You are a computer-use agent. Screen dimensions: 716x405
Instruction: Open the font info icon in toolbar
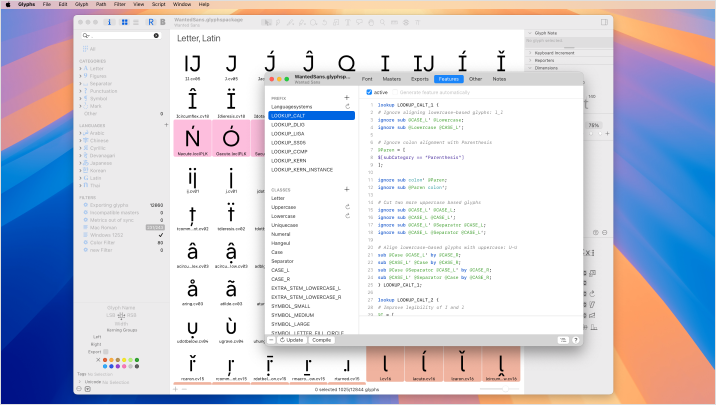tap(109, 22)
